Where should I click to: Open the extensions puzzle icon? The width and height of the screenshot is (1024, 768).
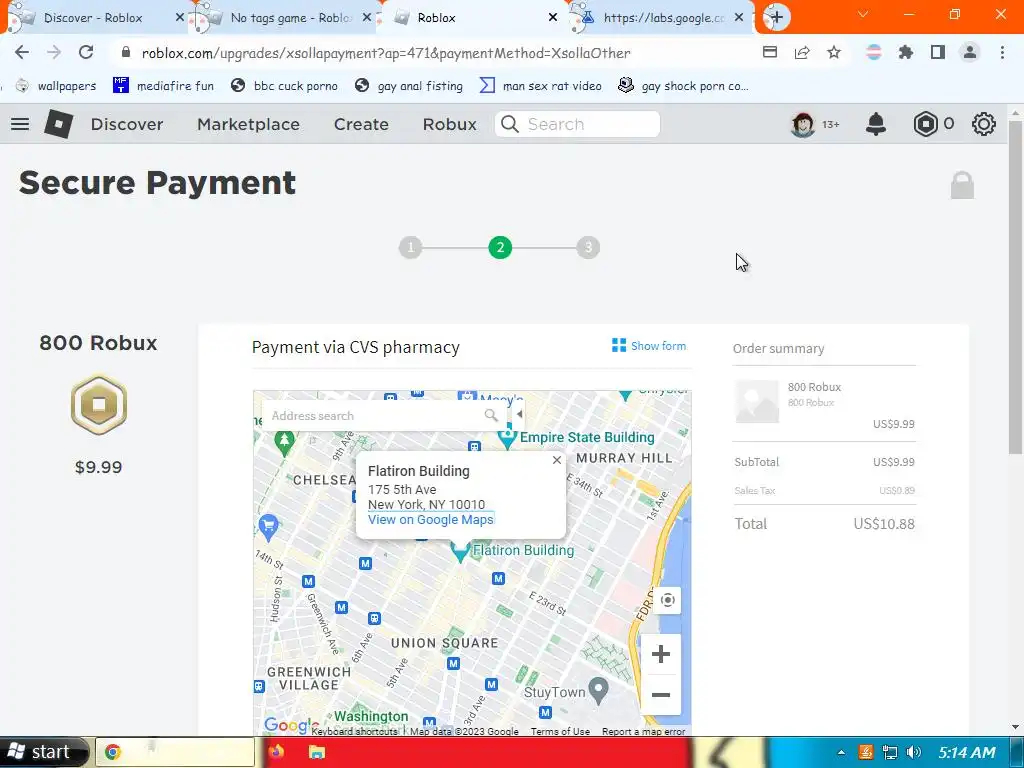pyautogui.click(x=906, y=53)
